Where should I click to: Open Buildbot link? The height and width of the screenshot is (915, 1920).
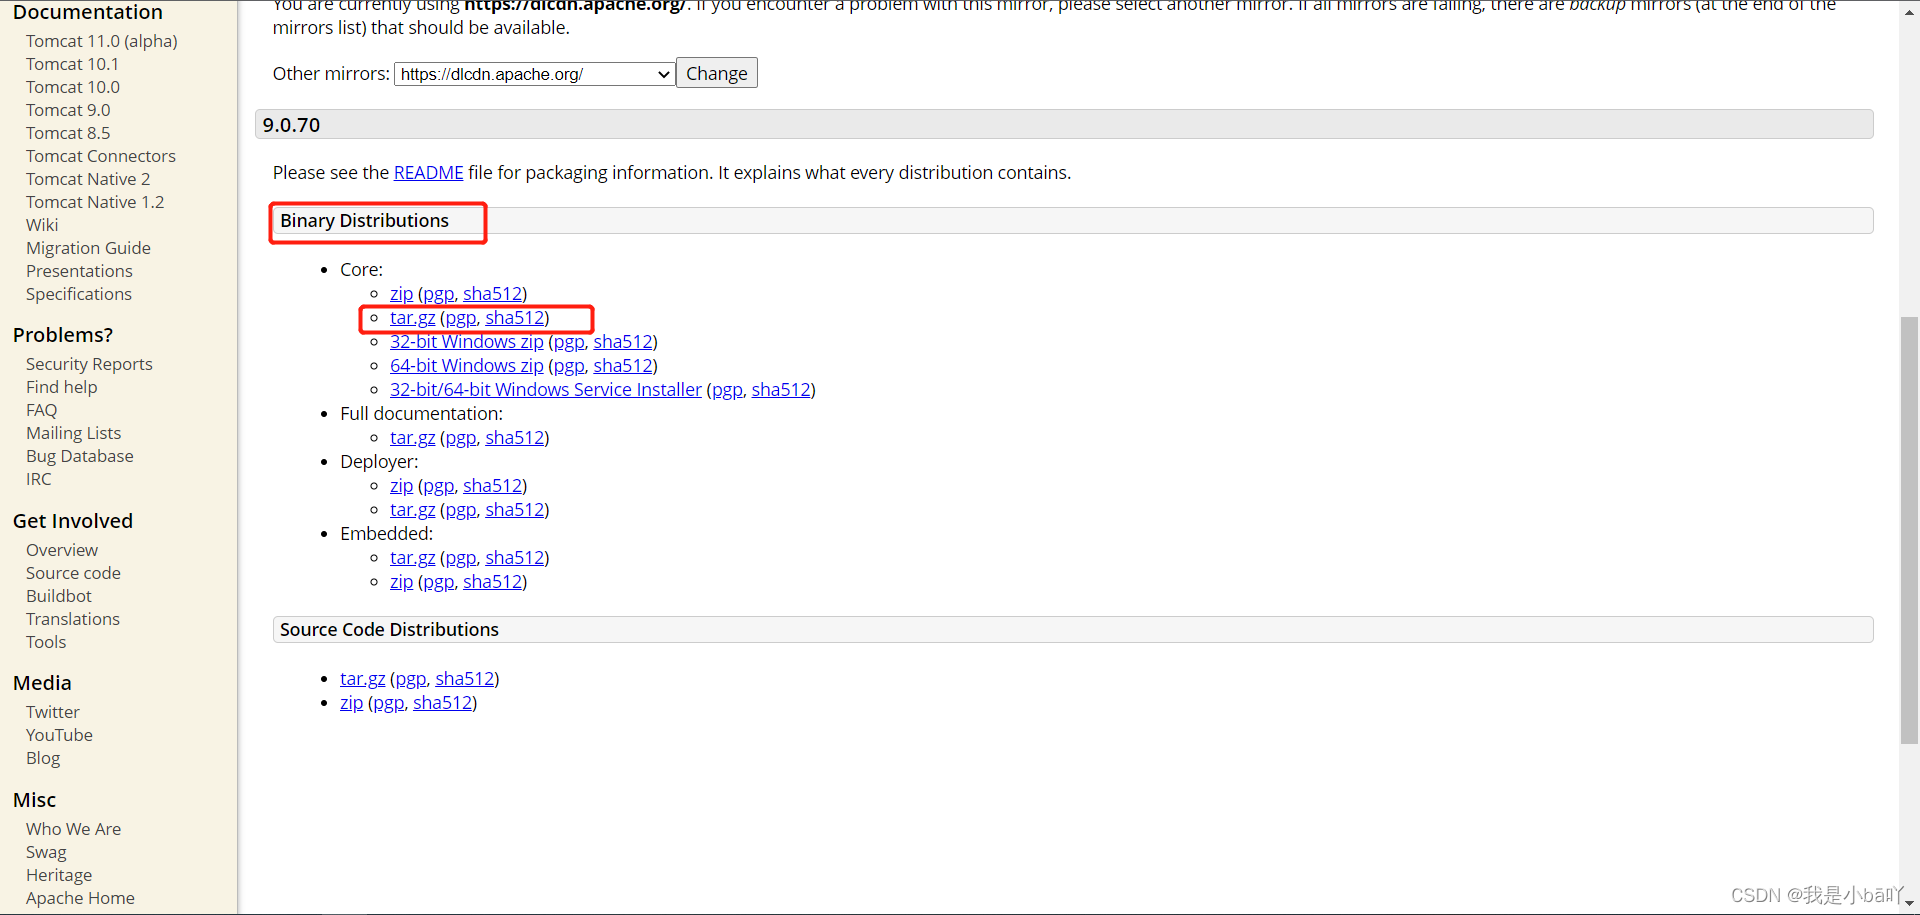click(x=59, y=596)
